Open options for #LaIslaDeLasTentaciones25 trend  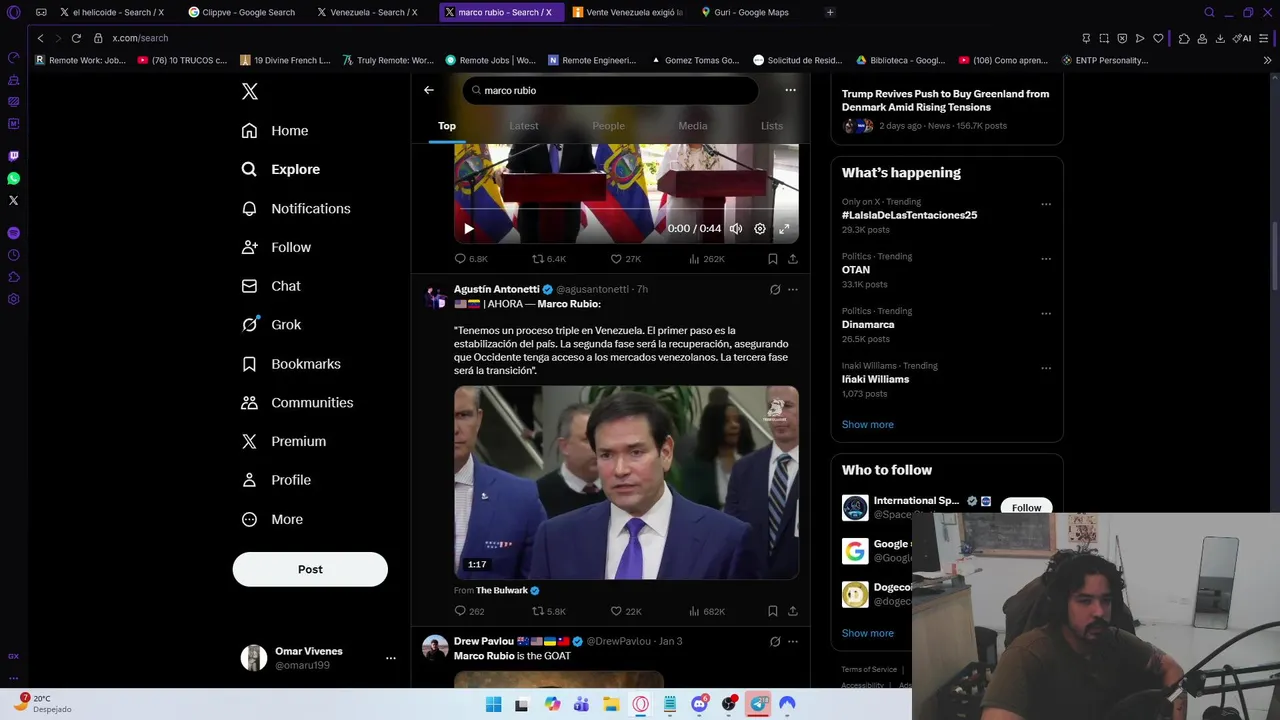[x=1046, y=204]
